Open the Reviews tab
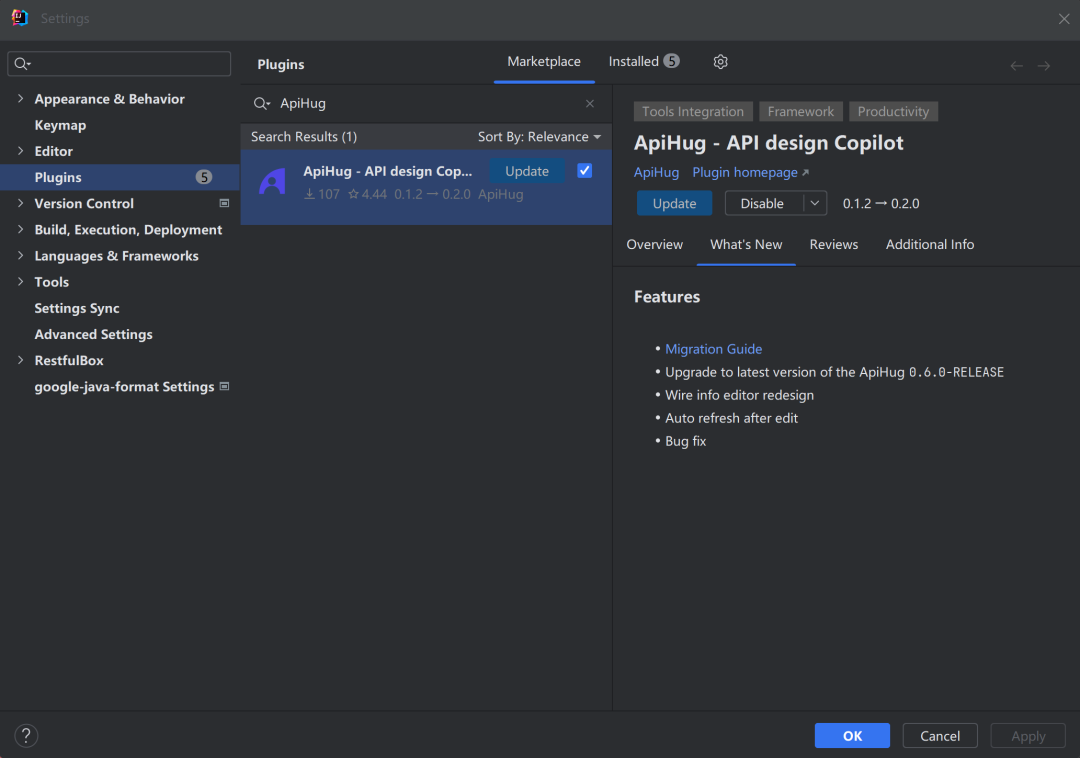This screenshot has width=1080, height=758. click(x=833, y=245)
